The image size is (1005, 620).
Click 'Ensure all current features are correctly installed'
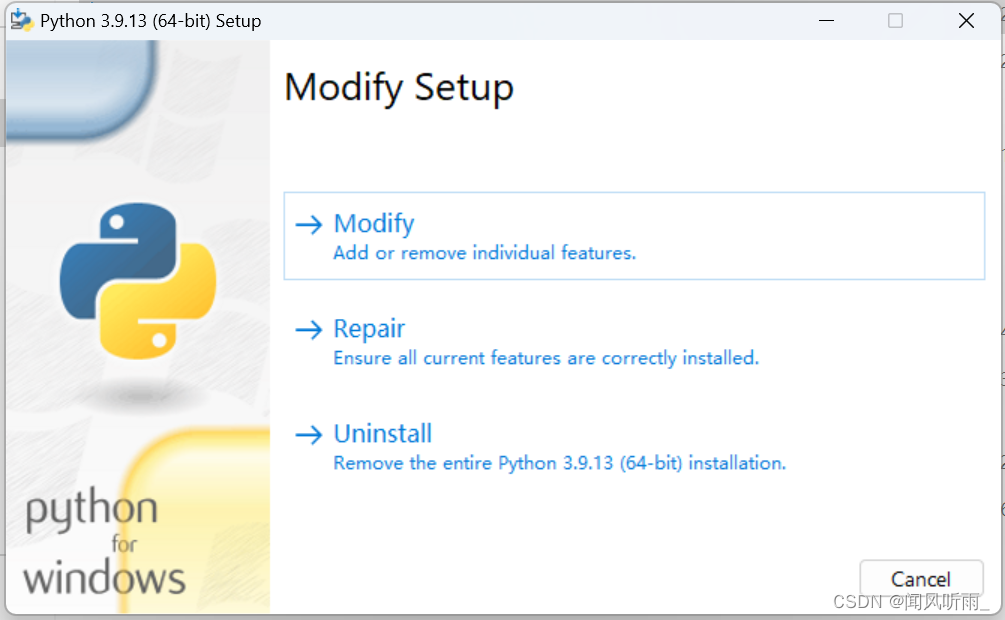tap(545, 358)
